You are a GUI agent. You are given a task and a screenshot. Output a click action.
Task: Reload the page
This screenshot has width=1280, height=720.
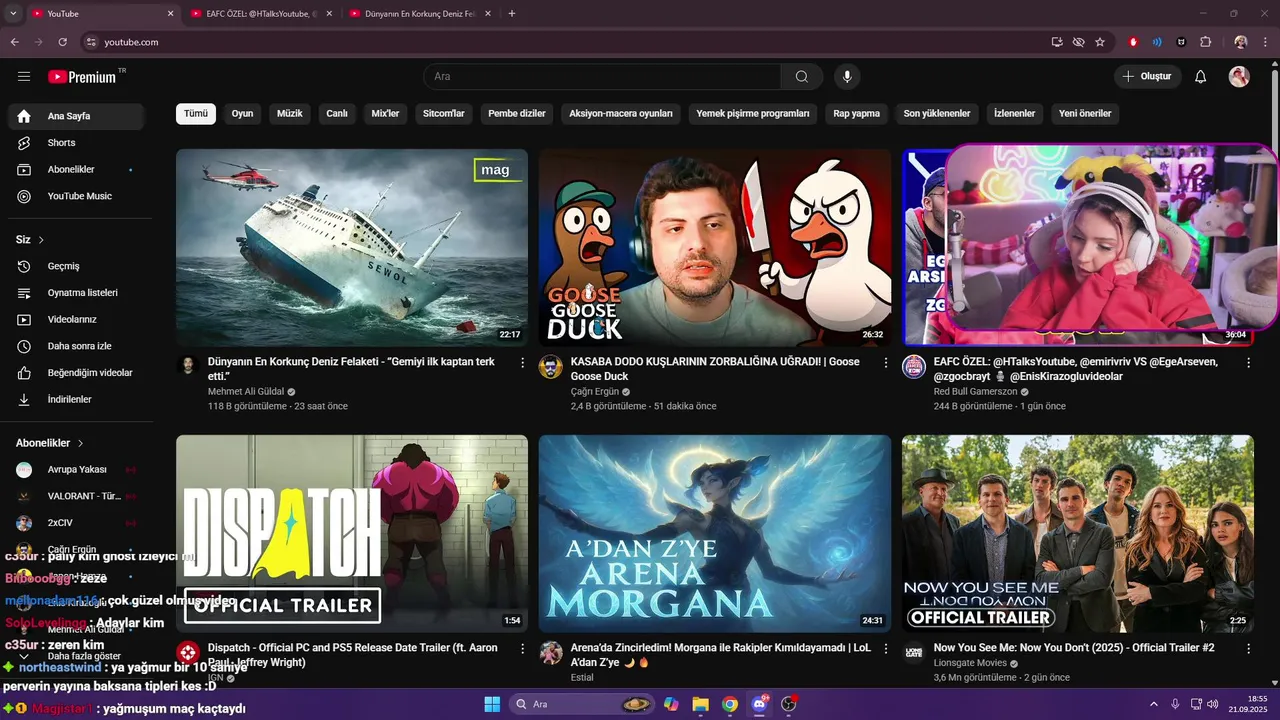point(62,42)
